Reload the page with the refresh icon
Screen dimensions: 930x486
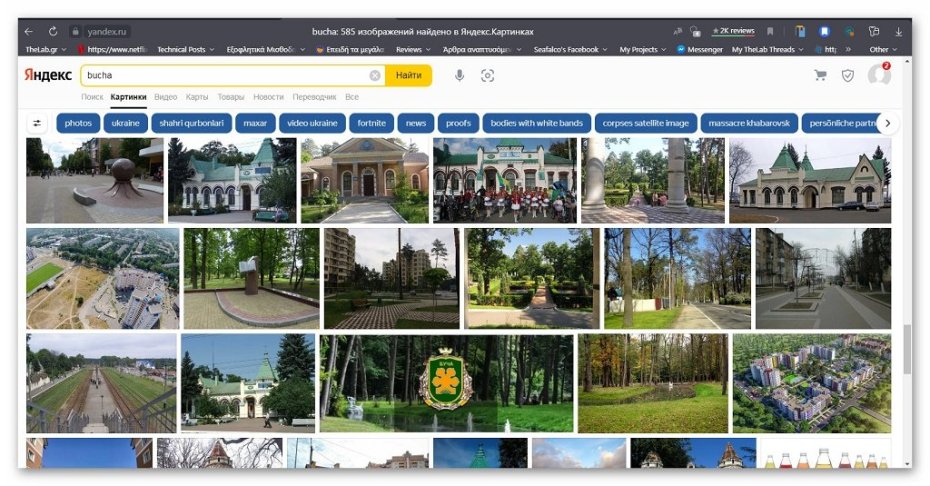pyautogui.click(x=53, y=31)
